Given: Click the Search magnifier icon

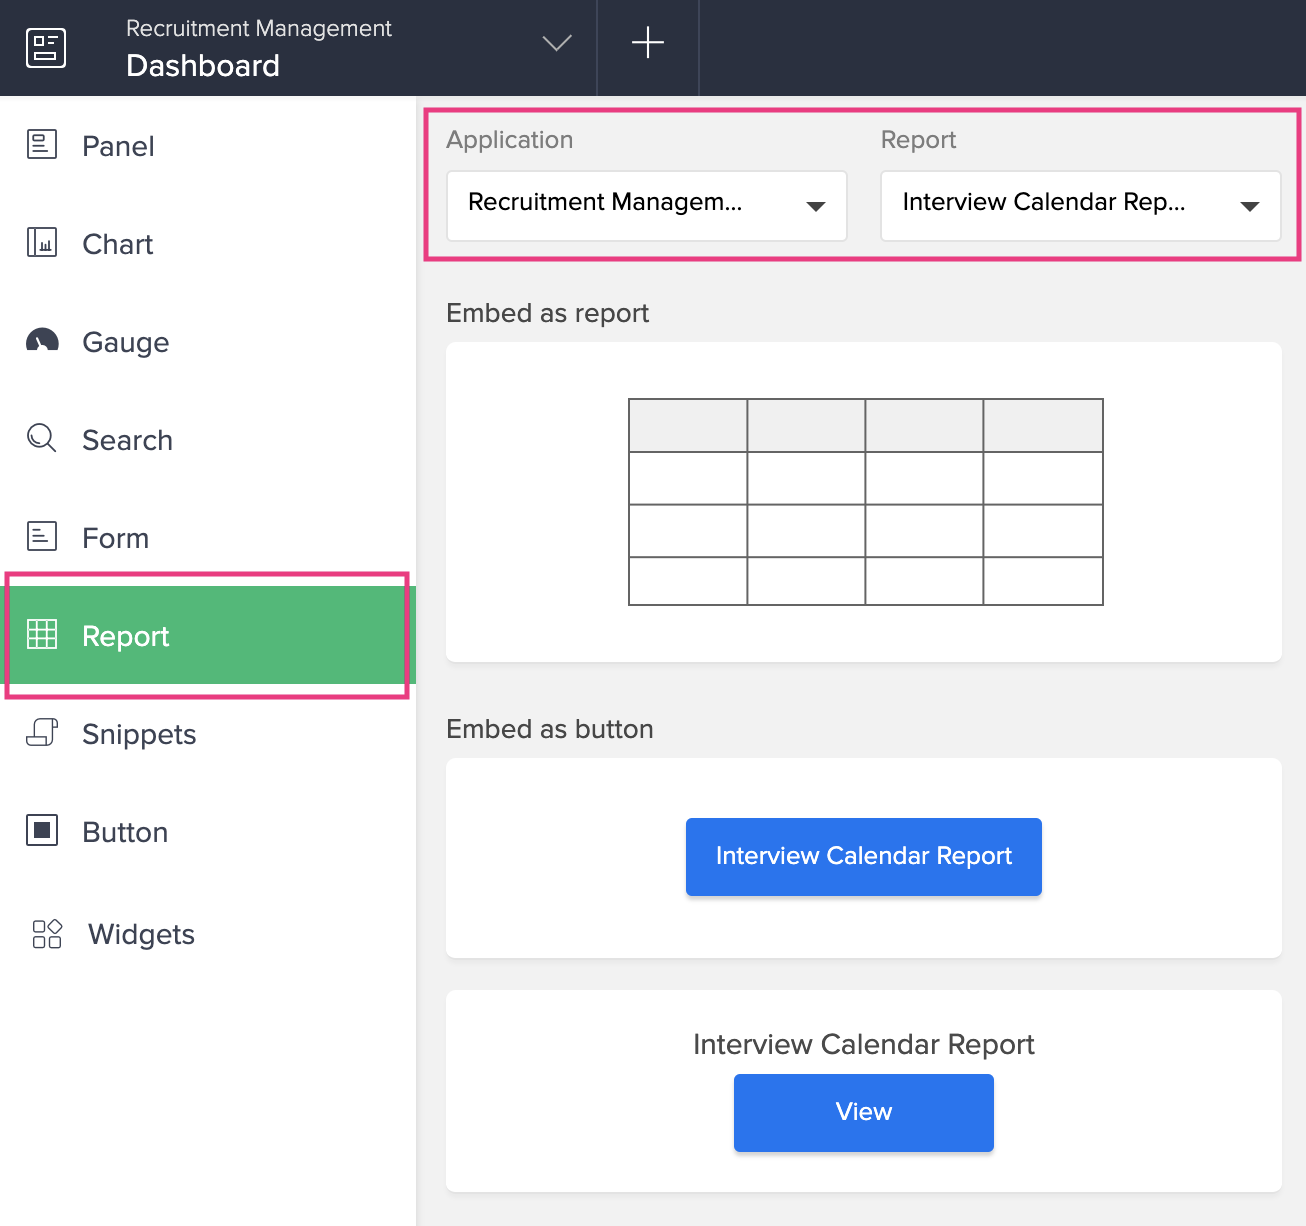Looking at the screenshot, I should (42, 438).
